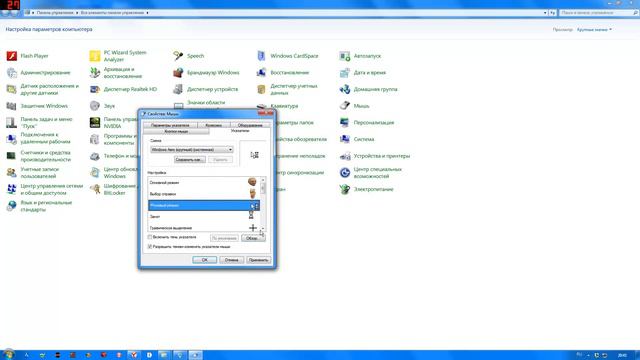
Task: Open Датчик расположения и другие датчики
Action: coord(49,89)
